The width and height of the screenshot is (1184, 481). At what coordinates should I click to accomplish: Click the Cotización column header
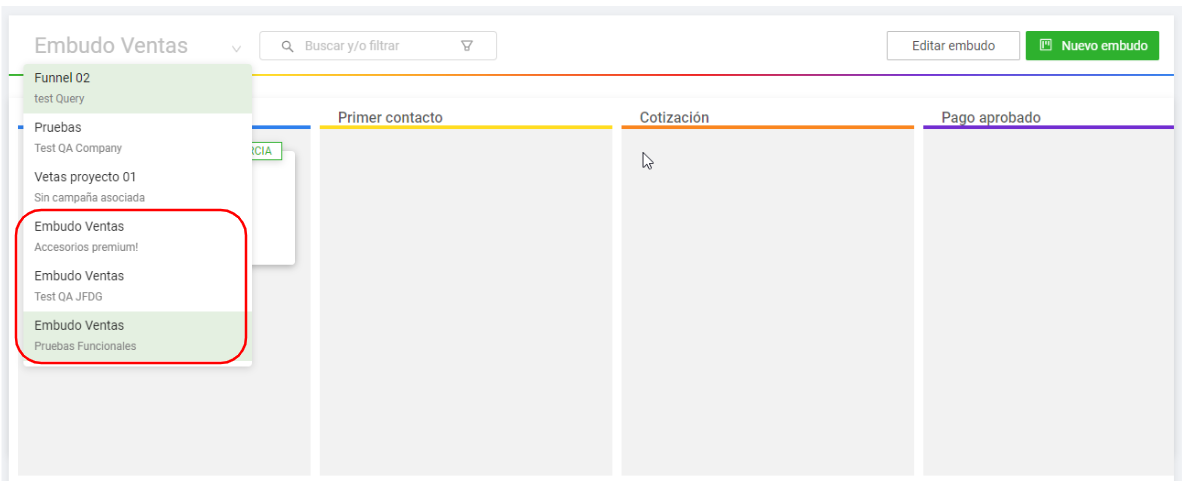[x=674, y=117]
